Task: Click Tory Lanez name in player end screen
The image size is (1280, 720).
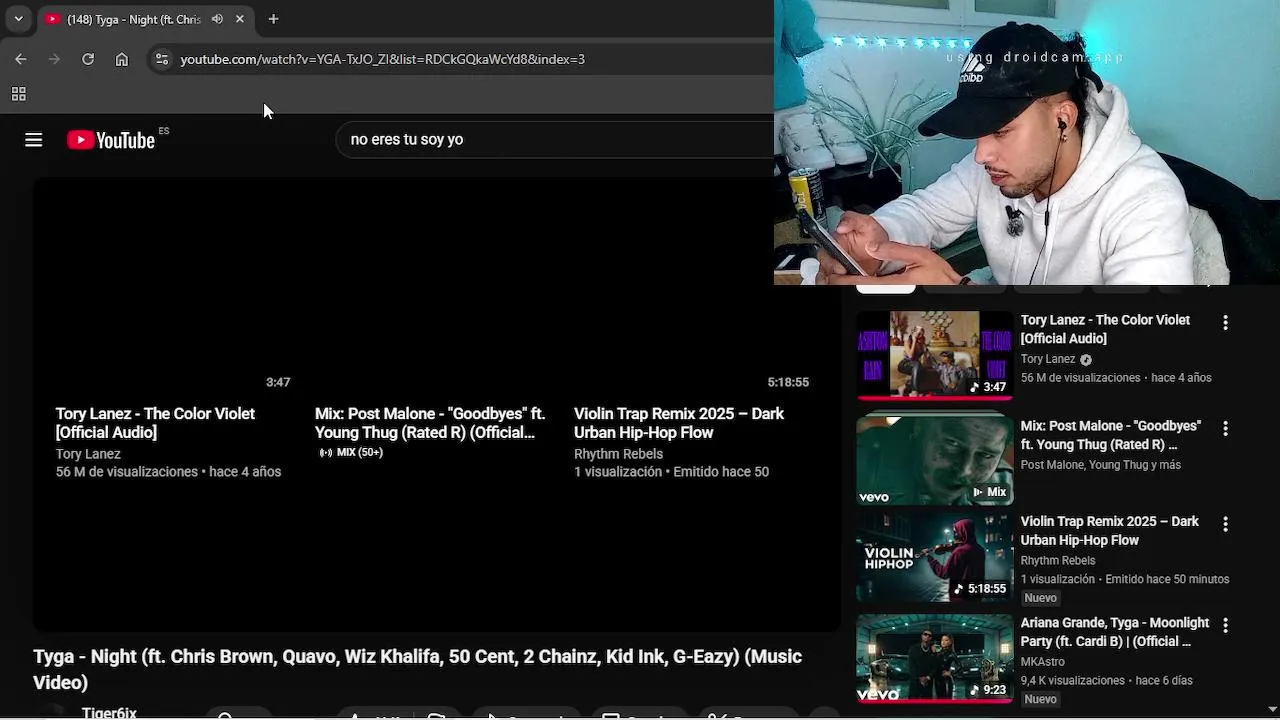Action: coord(88,454)
